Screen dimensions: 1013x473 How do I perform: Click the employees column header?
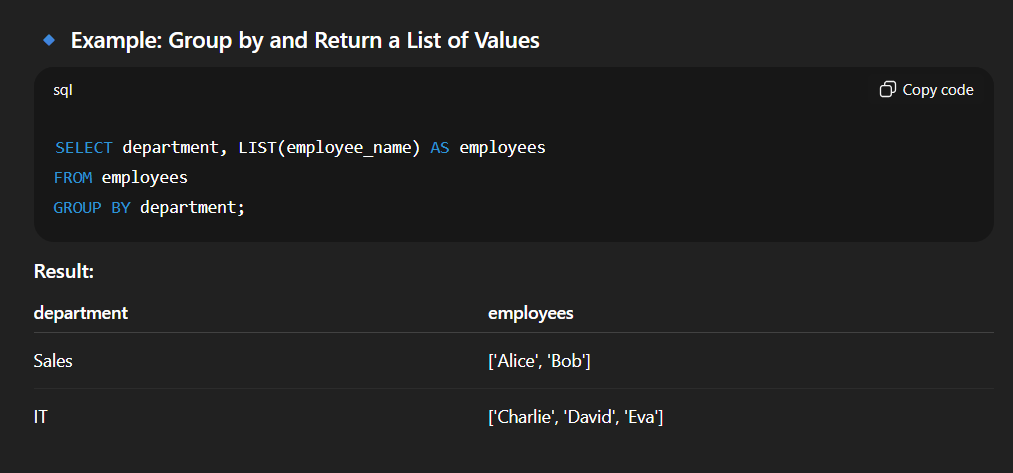pyautogui.click(x=530, y=313)
